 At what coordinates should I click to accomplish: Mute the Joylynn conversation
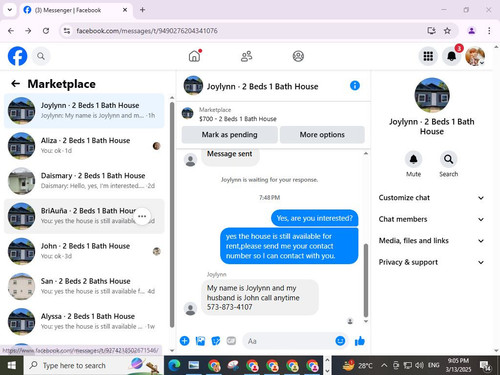pyautogui.click(x=413, y=159)
